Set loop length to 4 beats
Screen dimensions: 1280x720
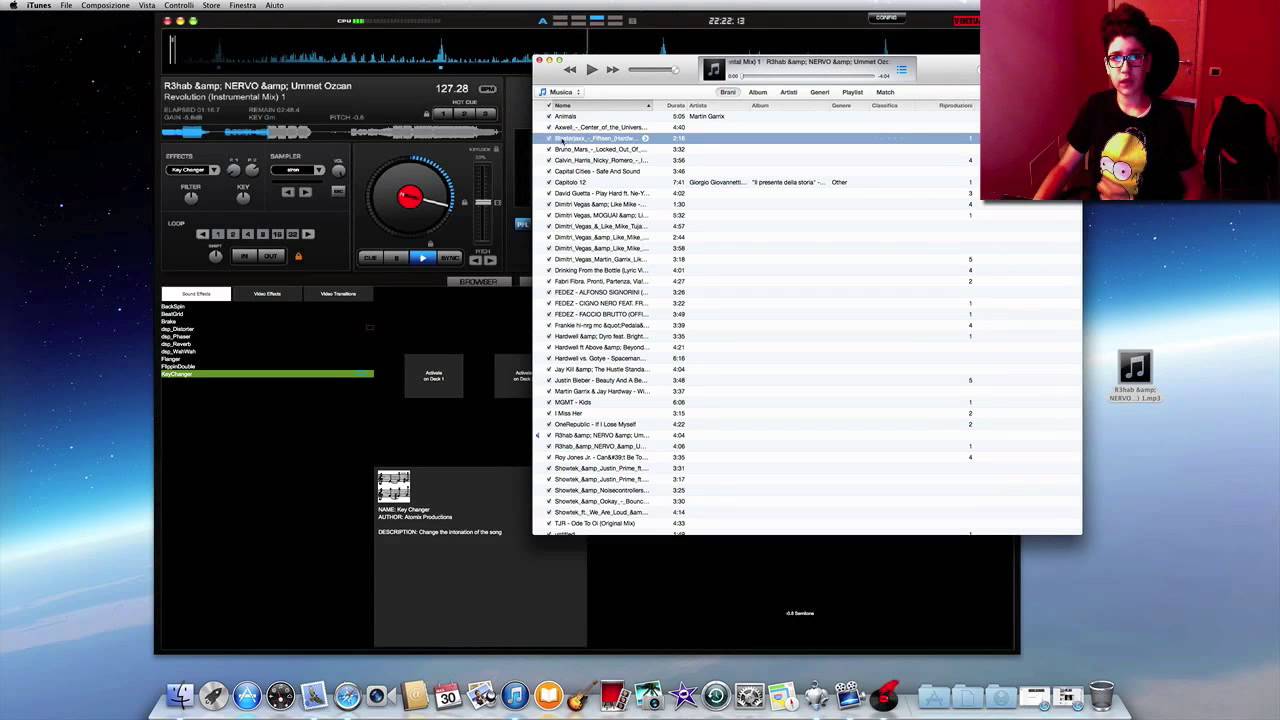tap(248, 234)
